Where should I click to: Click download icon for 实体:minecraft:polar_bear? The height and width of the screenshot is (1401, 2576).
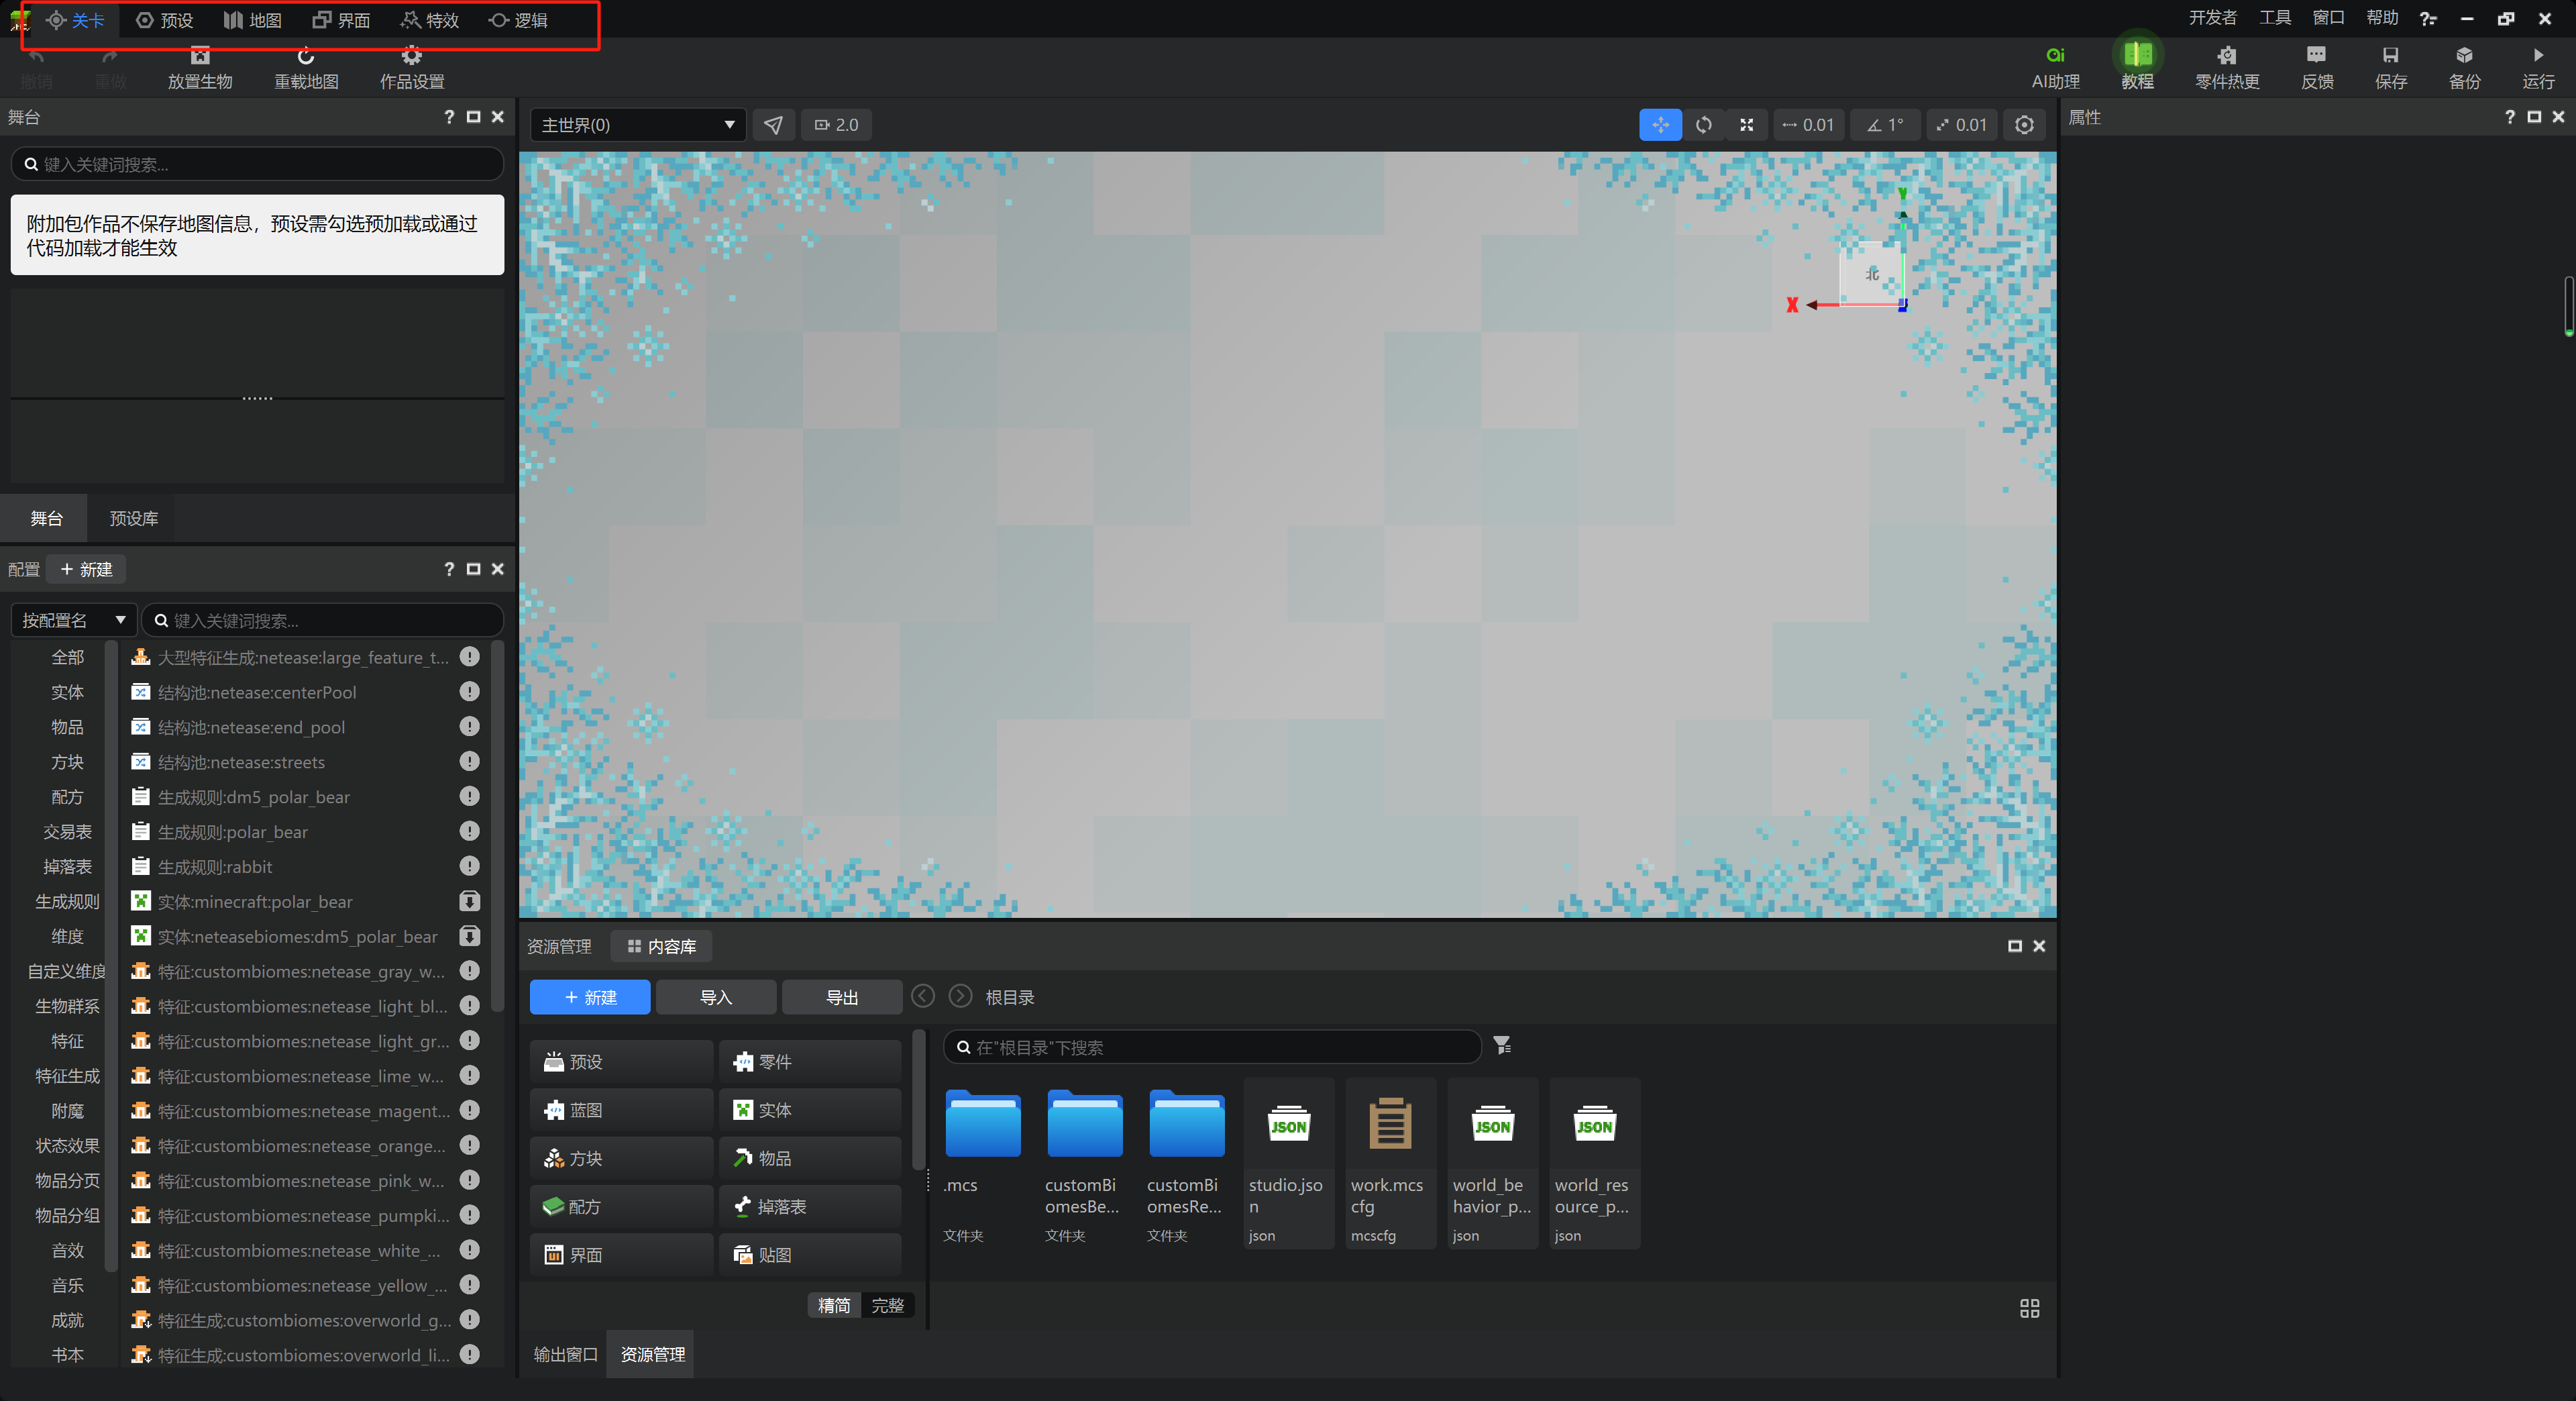[469, 901]
